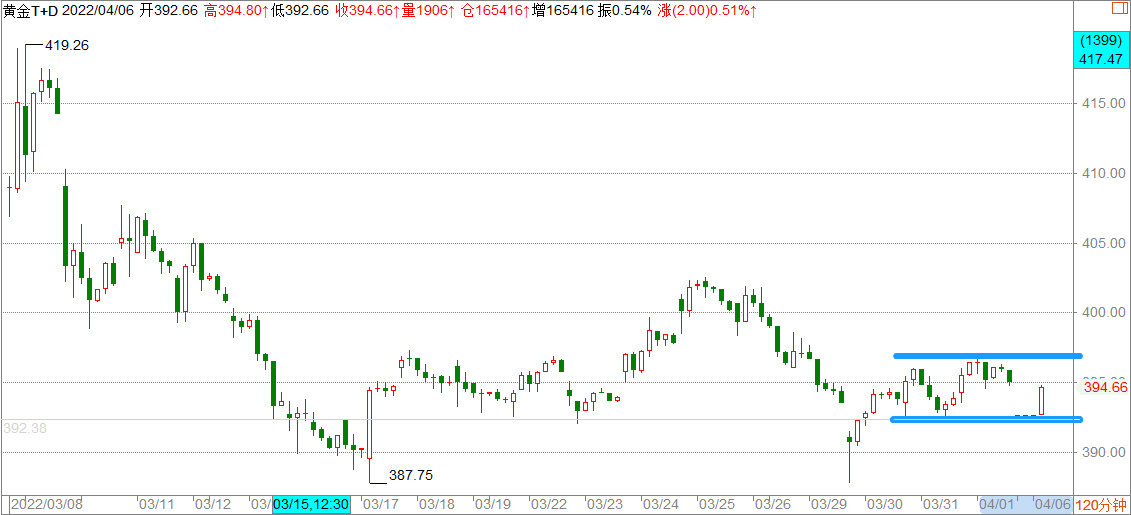
Task: Click the 03/26 date label
Action: pyautogui.click(x=771, y=503)
